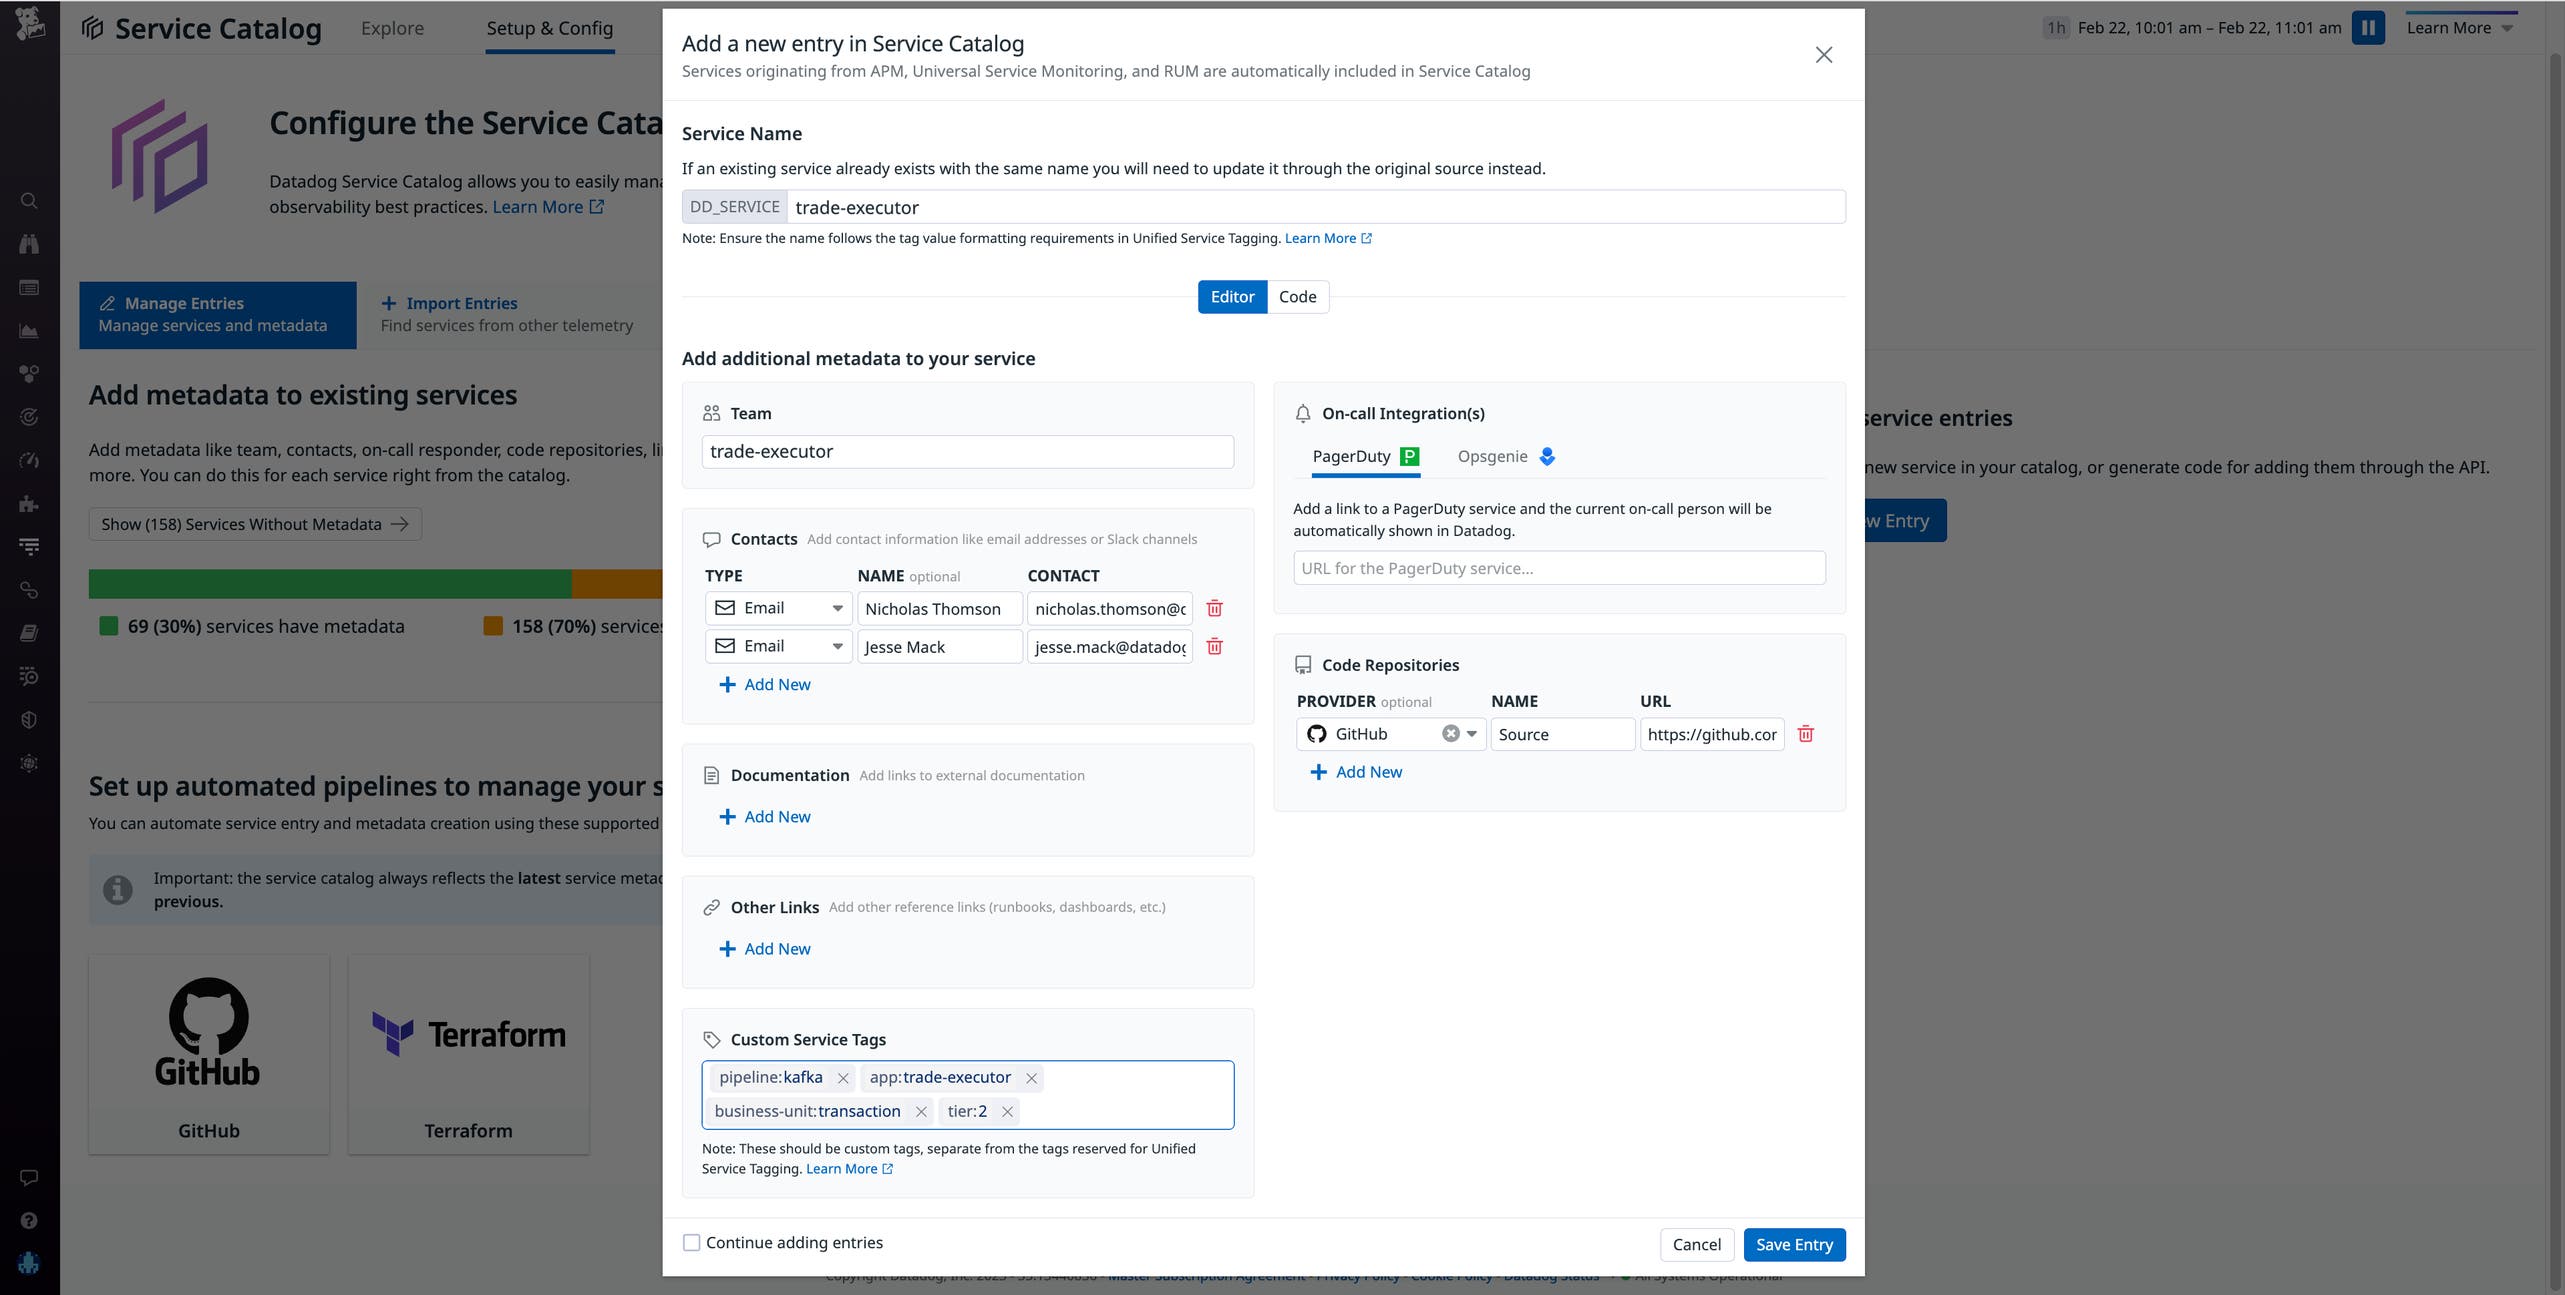This screenshot has width=2565, height=1295.
Task: Open the puzzle-piece integrations sidebar icon
Action: click(x=29, y=504)
